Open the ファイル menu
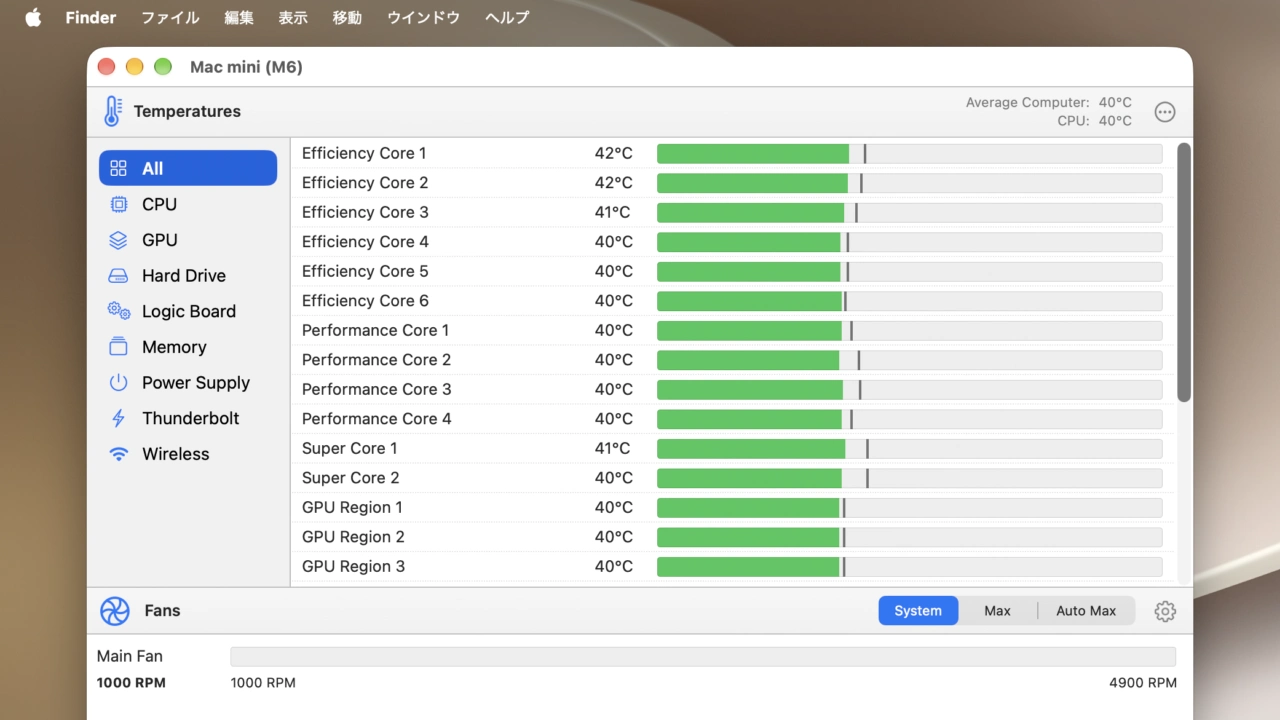Image resolution: width=1280 pixels, height=720 pixels. click(170, 17)
